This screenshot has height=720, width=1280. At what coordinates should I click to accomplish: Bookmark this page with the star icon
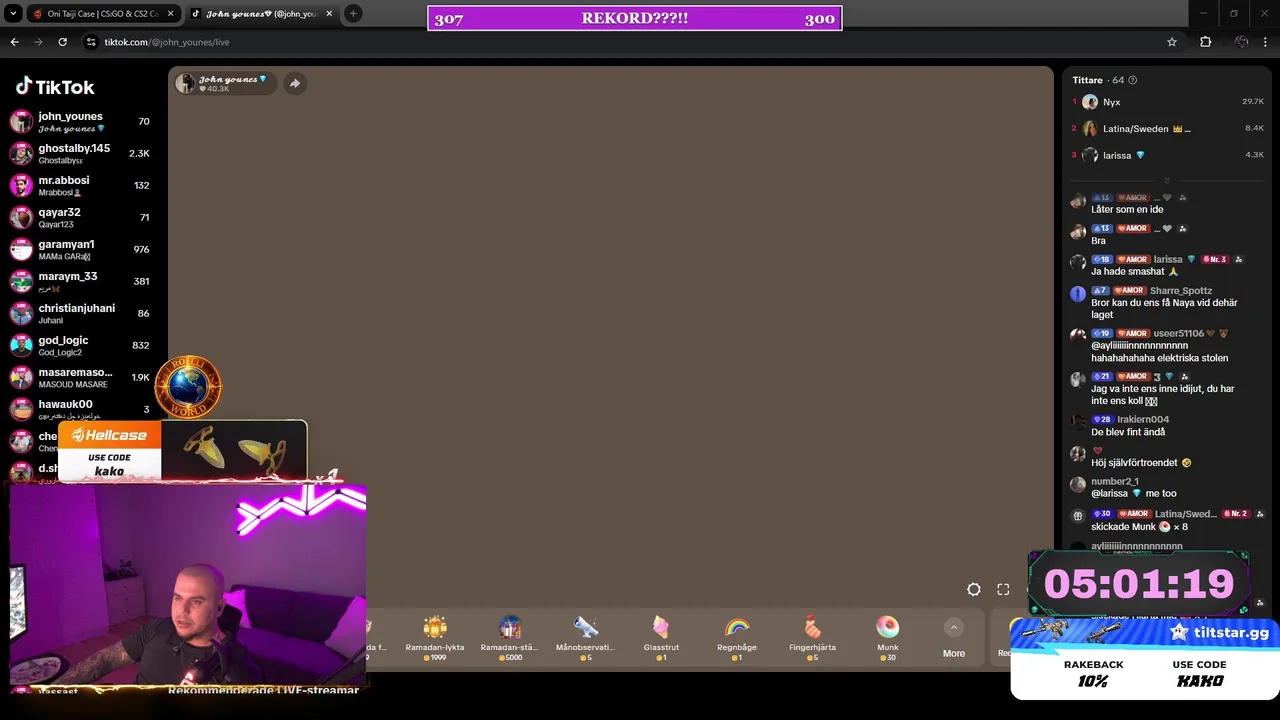click(1172, 42)
